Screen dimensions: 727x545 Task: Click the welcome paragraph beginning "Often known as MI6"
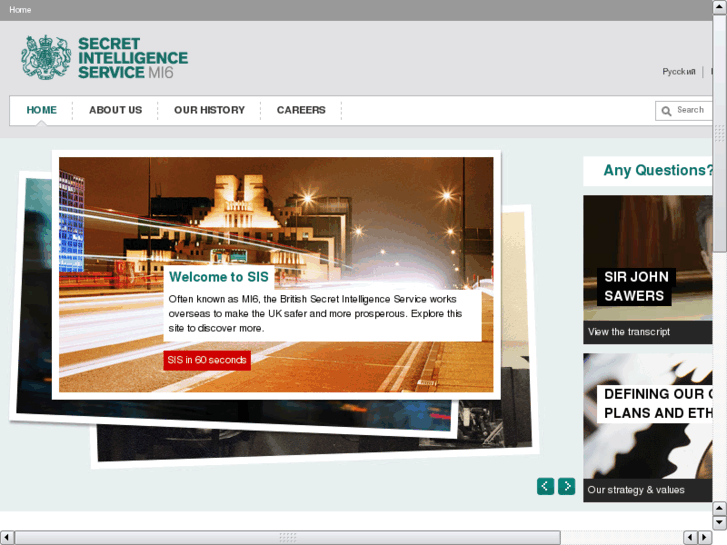pos(315,314)
